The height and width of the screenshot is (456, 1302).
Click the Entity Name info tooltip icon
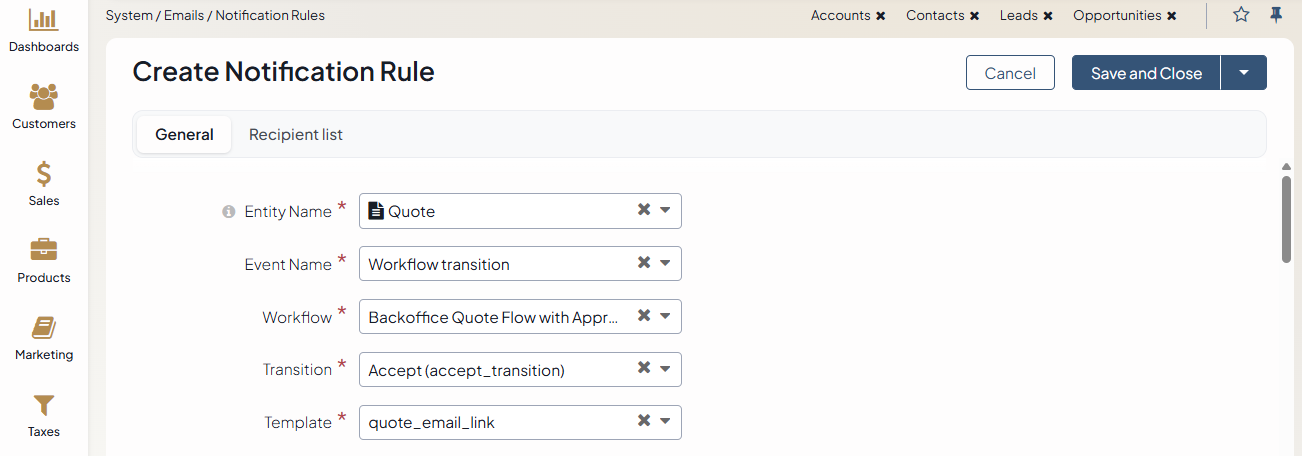coord(228,212)
